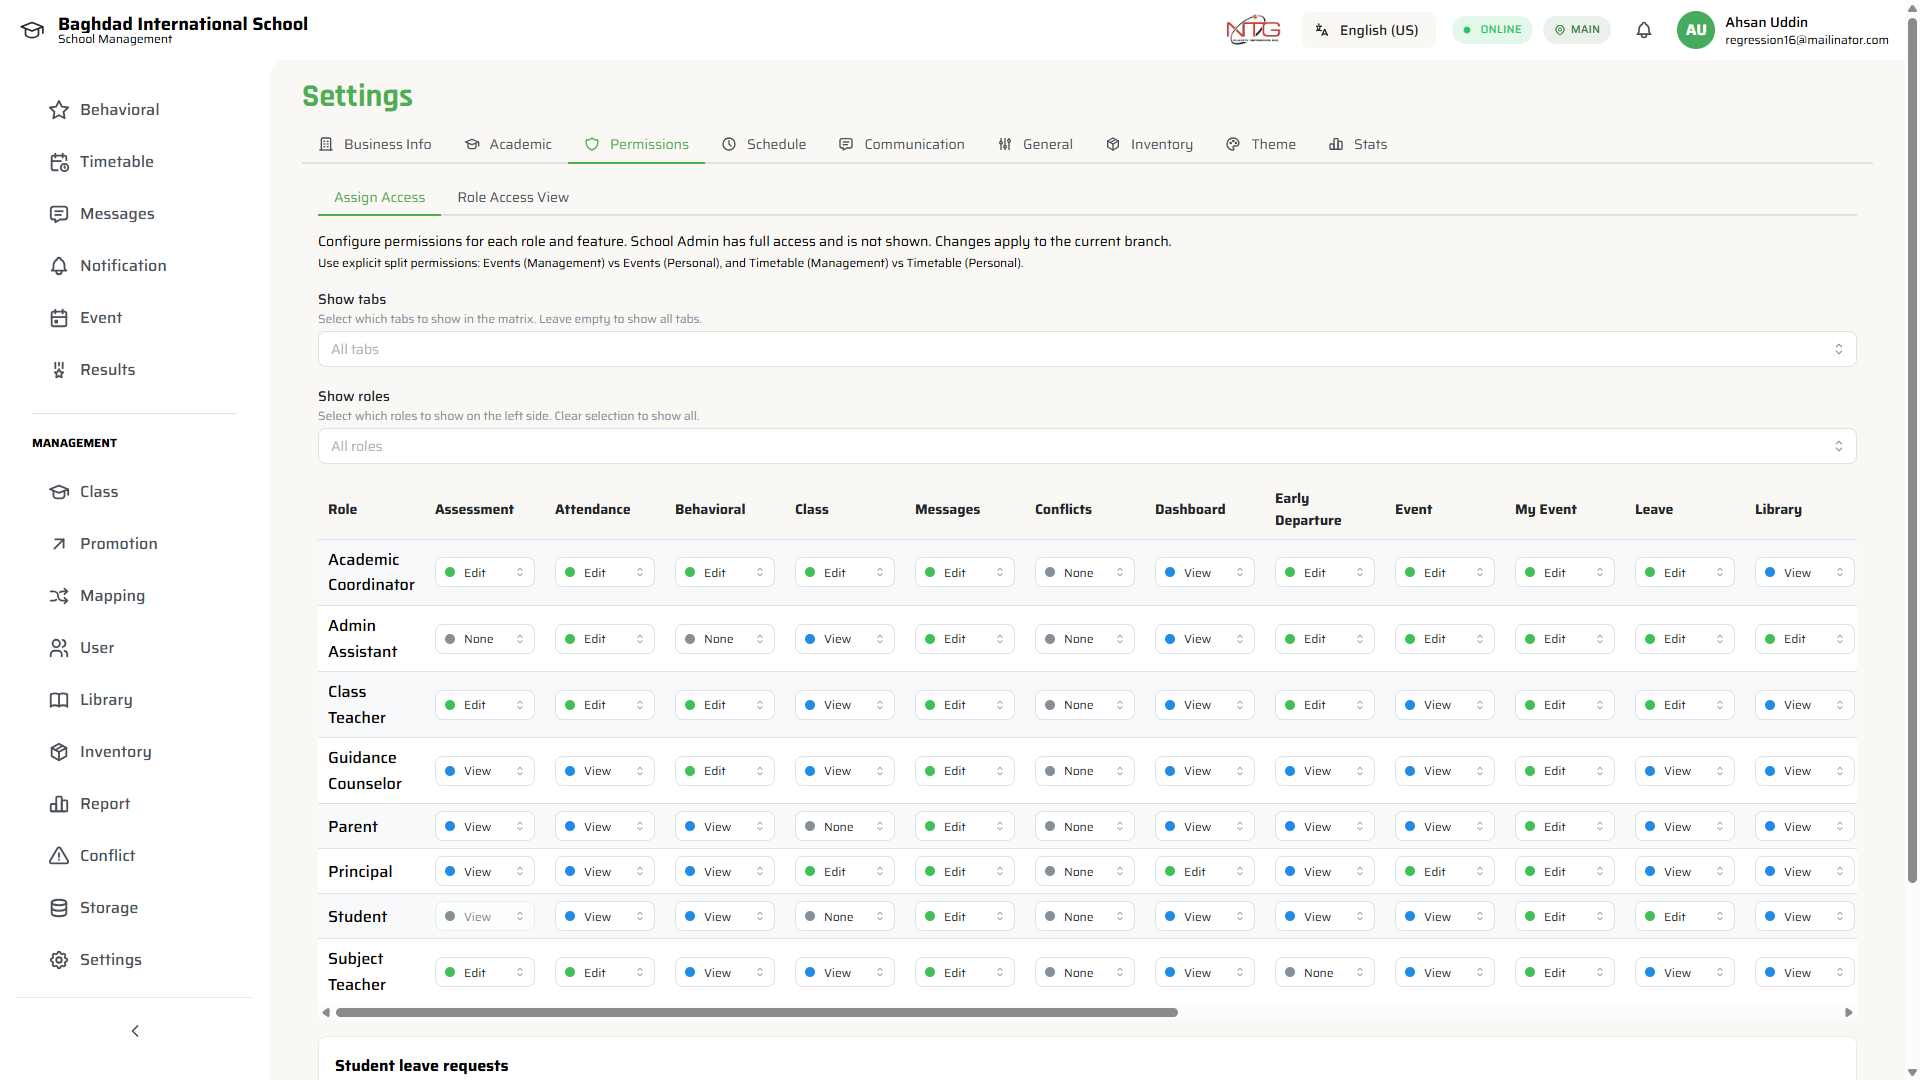
Task: Click the Messages chat icon in sidebar
Action: click(x=59, y=214)
